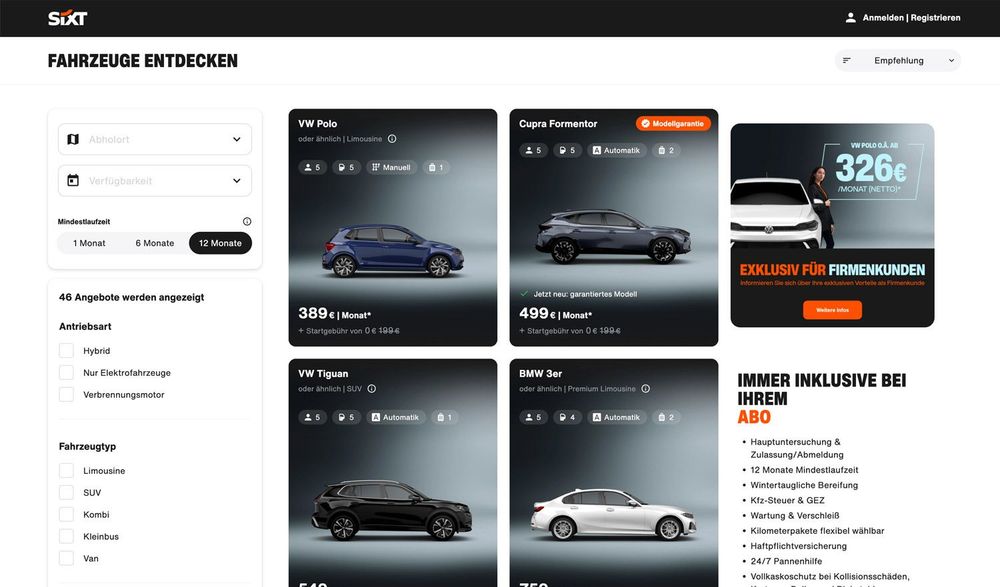Click the chevron arrow of the Abholort field
This screenshot has width=1000, height=587.
tap(237, 139)
